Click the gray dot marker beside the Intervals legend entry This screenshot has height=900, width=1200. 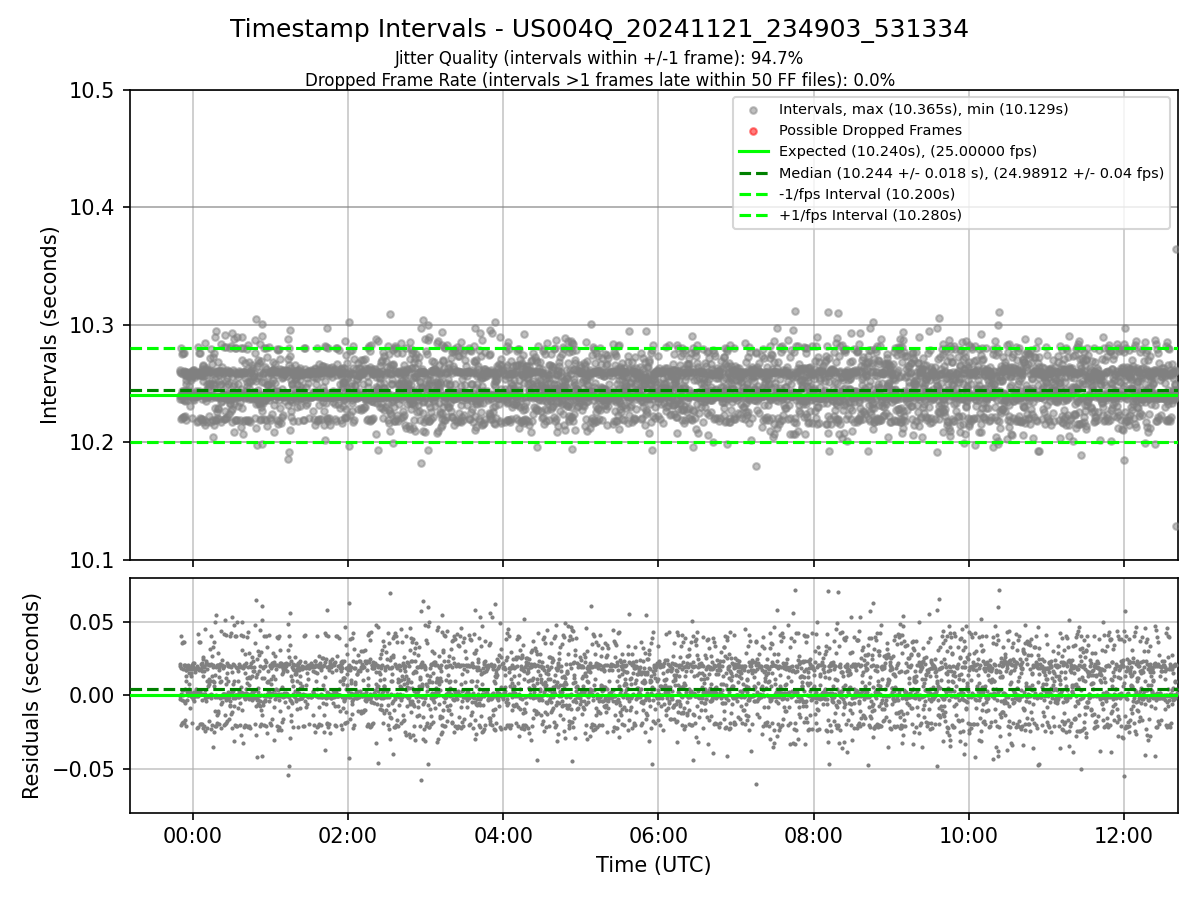(x=754, y=110)
